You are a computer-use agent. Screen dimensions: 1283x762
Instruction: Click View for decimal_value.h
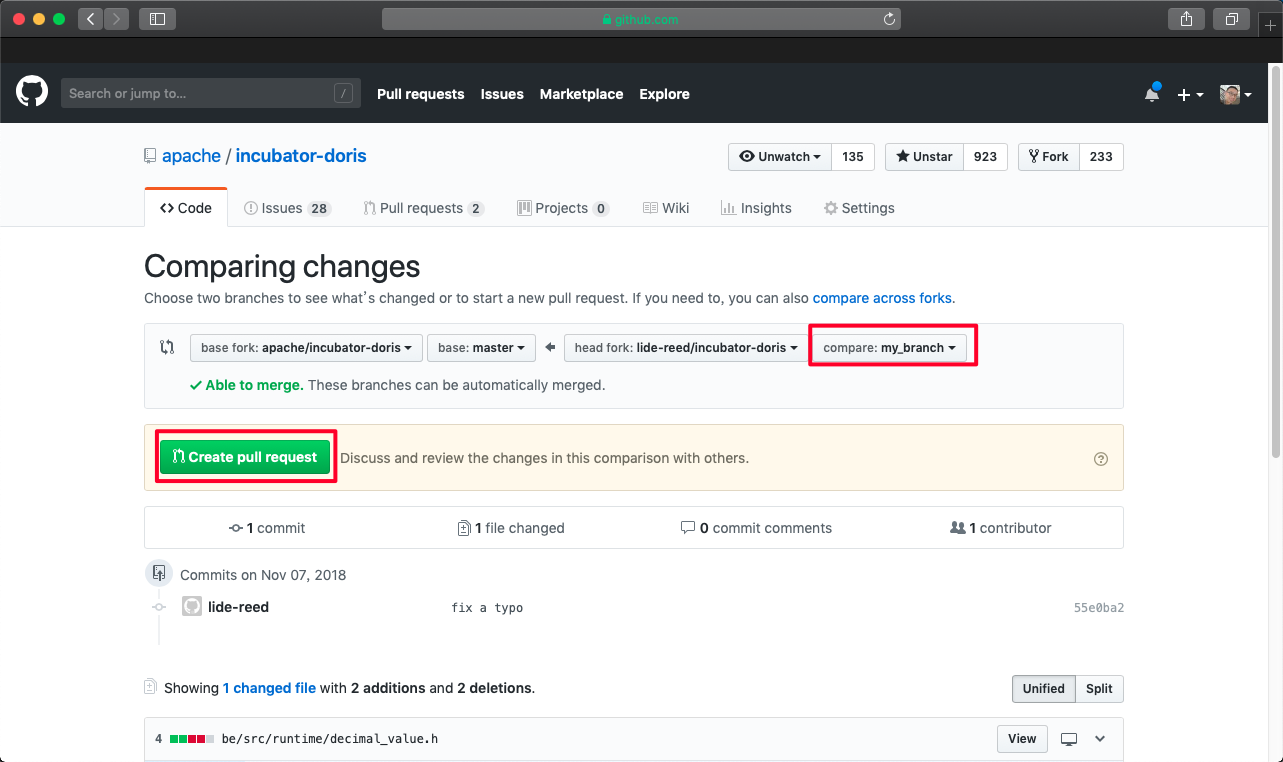tap(1022, 739)
